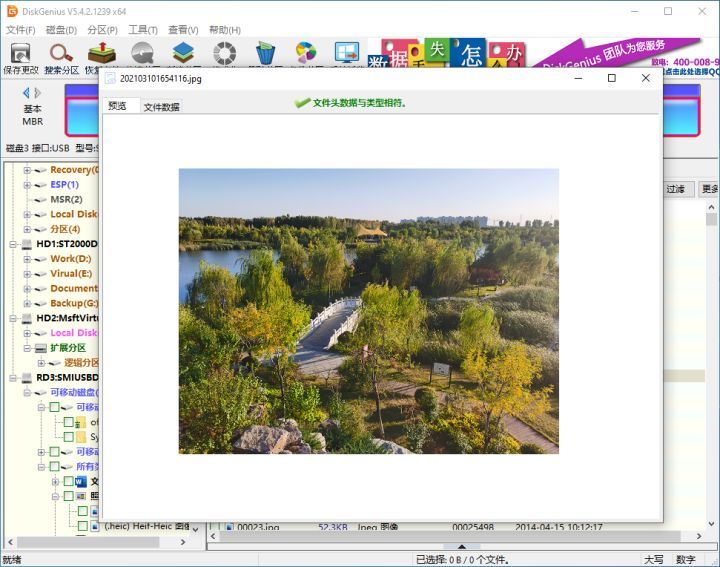This screenshot has height=567, width=720.
Task: Open the 分区(P) menu
Action: (102, 30)
